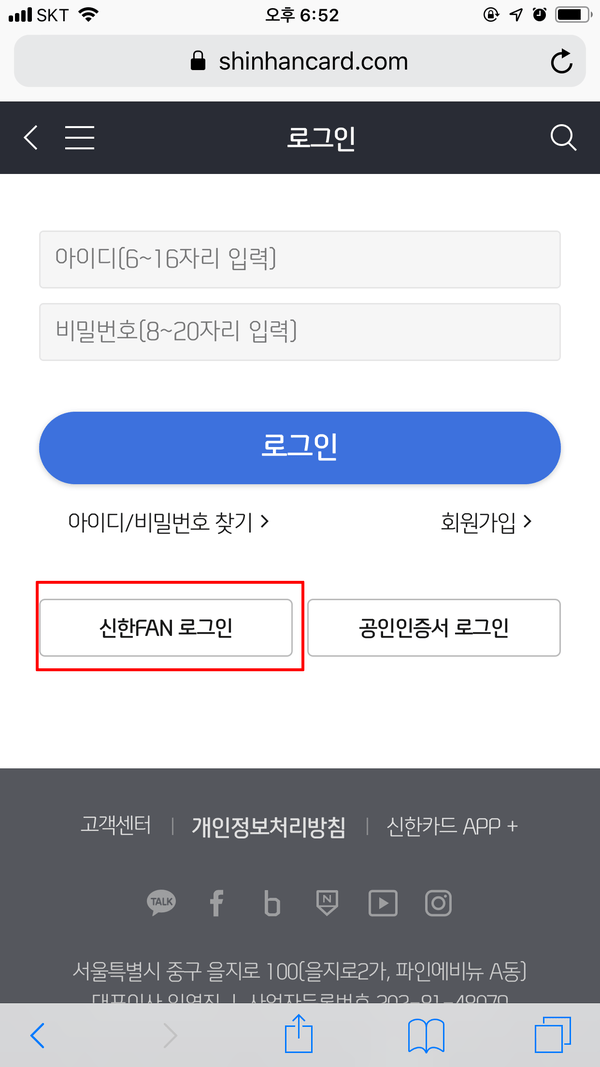
Task: Go back using header arrow
Action: click(31, 138)
